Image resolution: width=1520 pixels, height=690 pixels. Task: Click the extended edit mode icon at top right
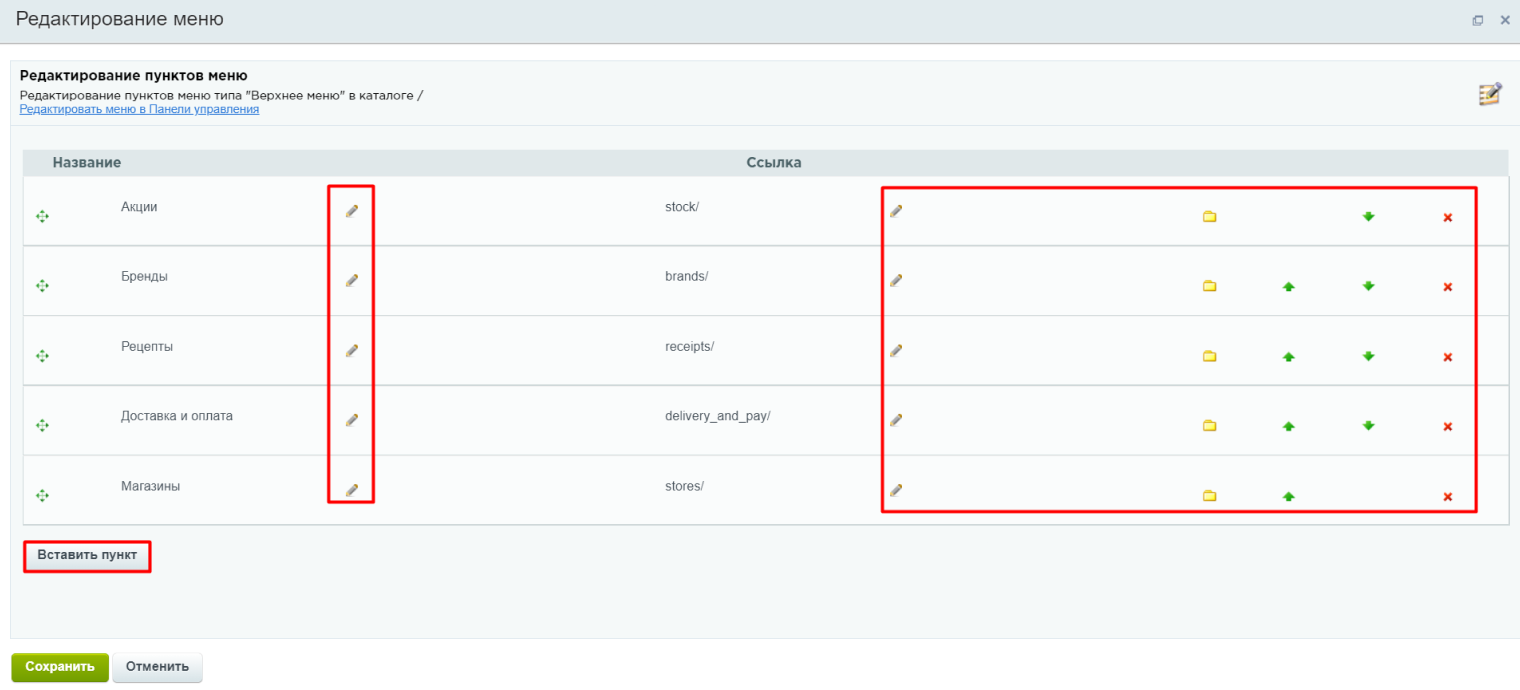click(x=1490, y=94)
